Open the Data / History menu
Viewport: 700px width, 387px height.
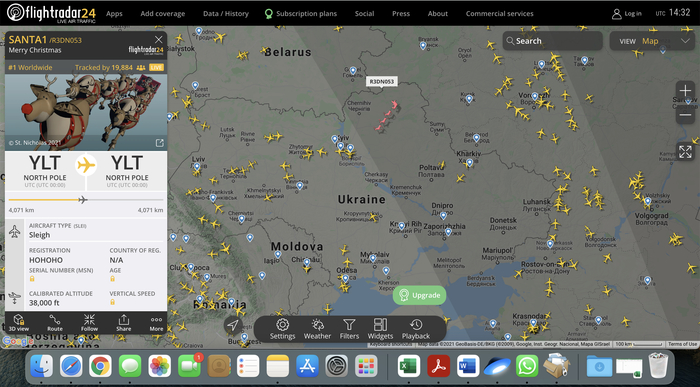pyautogui.click(x=226, y=14)
